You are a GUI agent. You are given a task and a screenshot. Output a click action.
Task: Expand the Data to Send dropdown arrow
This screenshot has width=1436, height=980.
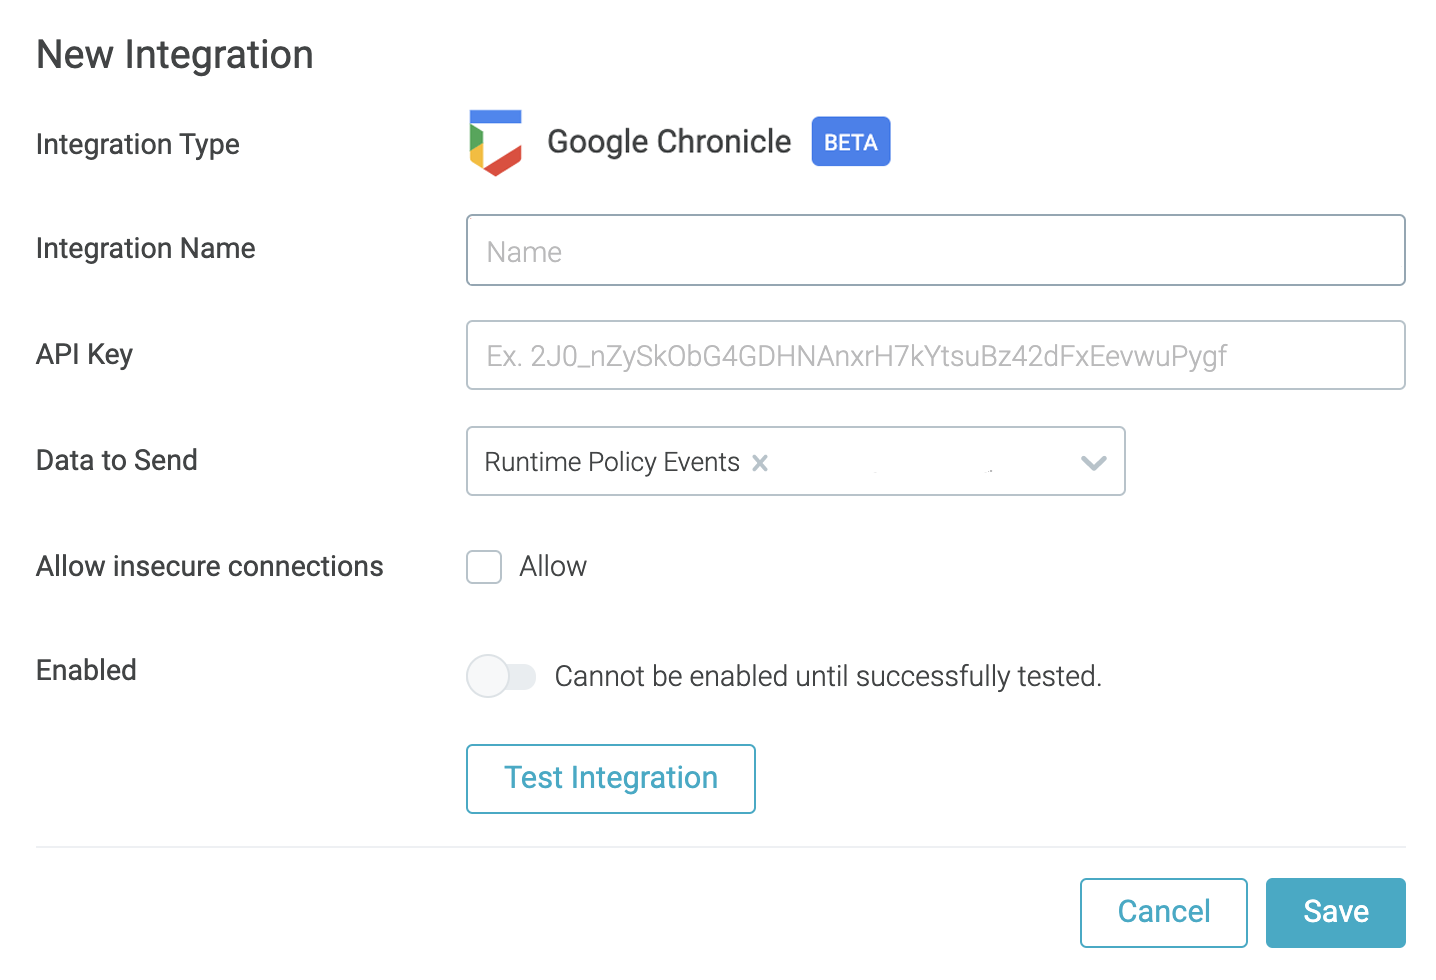tap(1094, 462)
